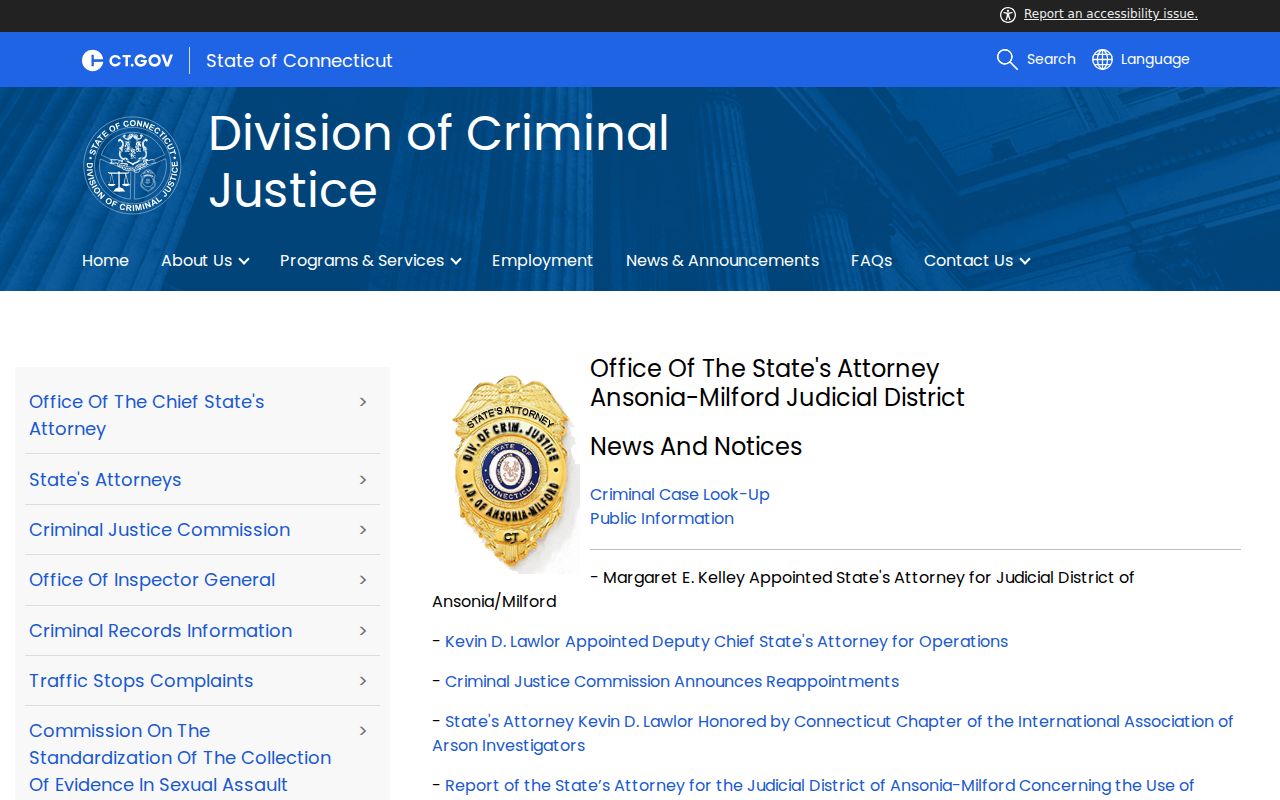Screen dimensions: 1280x800
Task: Open Office Of Inspector General sidebar link
Action: tap(152, 579)
